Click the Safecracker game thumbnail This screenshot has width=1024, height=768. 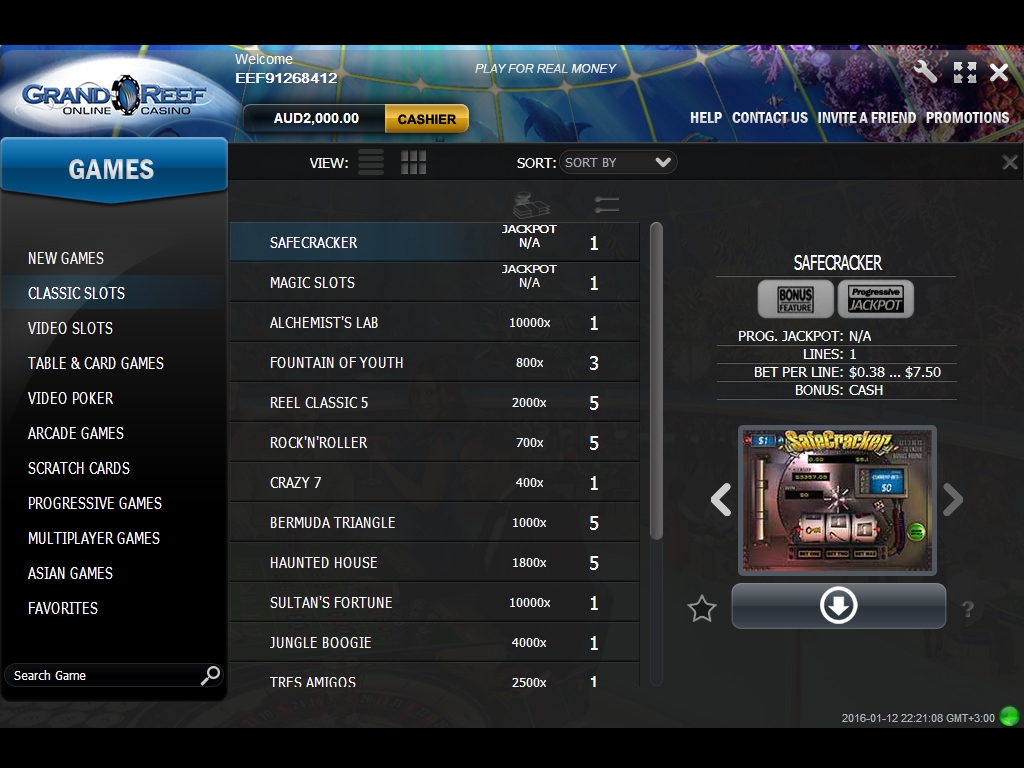837,500
